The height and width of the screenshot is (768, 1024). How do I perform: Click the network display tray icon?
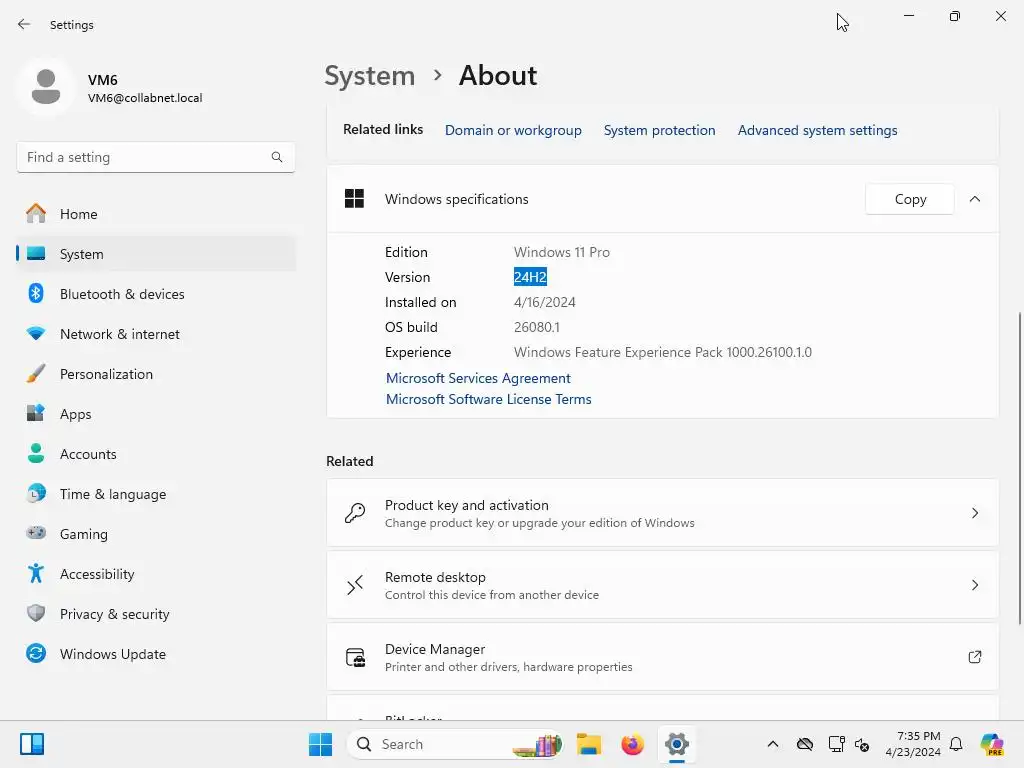[836, 744]
